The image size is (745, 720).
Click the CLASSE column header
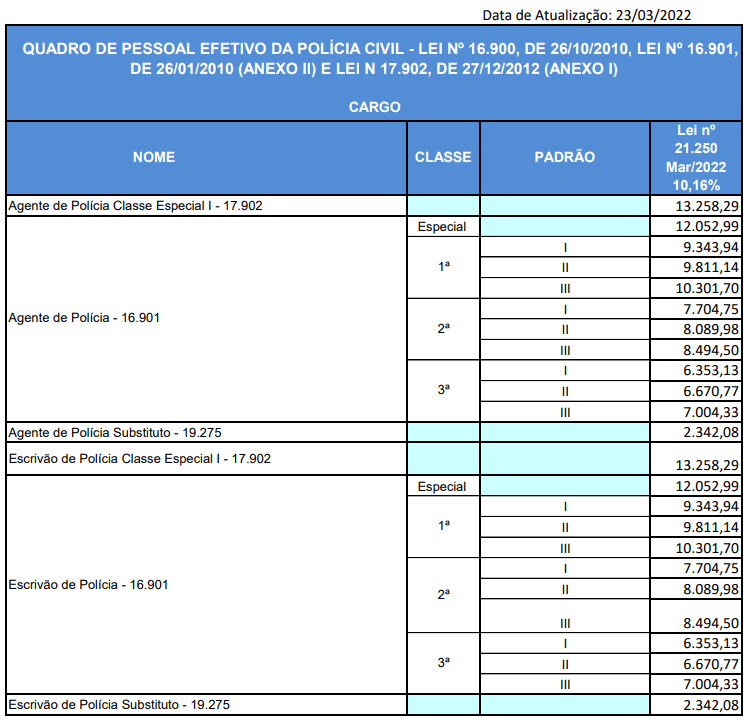[x=443, y=157]
